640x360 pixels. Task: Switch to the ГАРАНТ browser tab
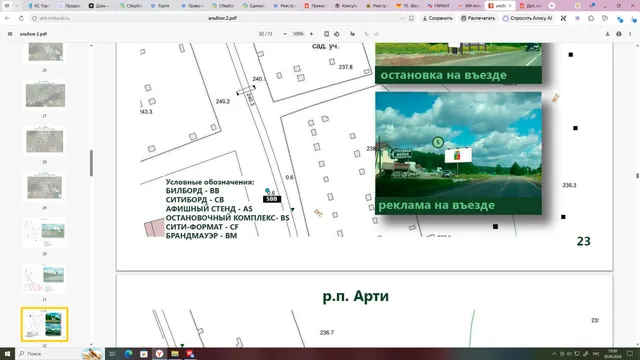point(438,6)
